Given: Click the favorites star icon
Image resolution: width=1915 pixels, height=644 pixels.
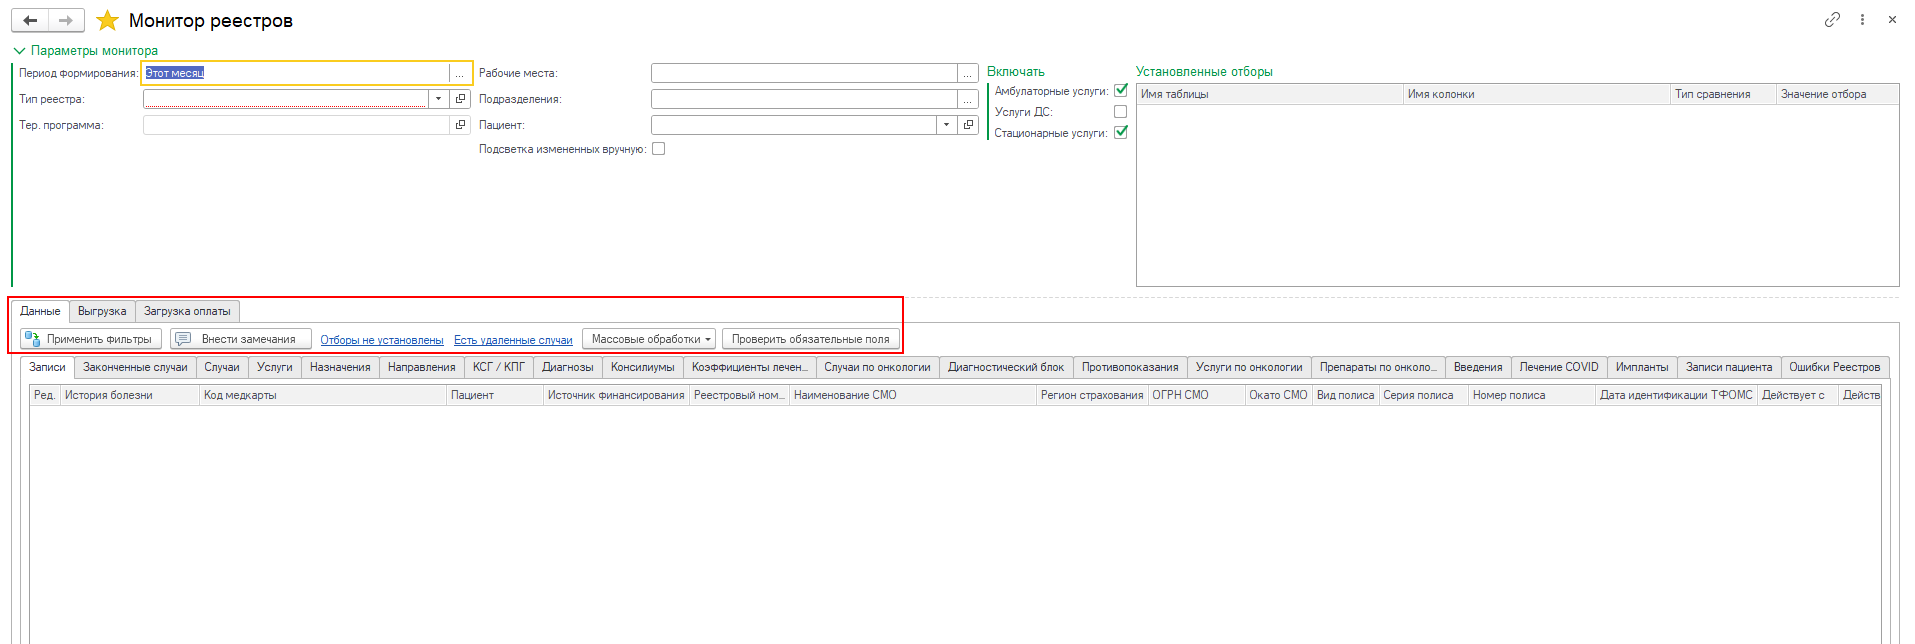Looking at the screenshot, I should tap(107, 20).
